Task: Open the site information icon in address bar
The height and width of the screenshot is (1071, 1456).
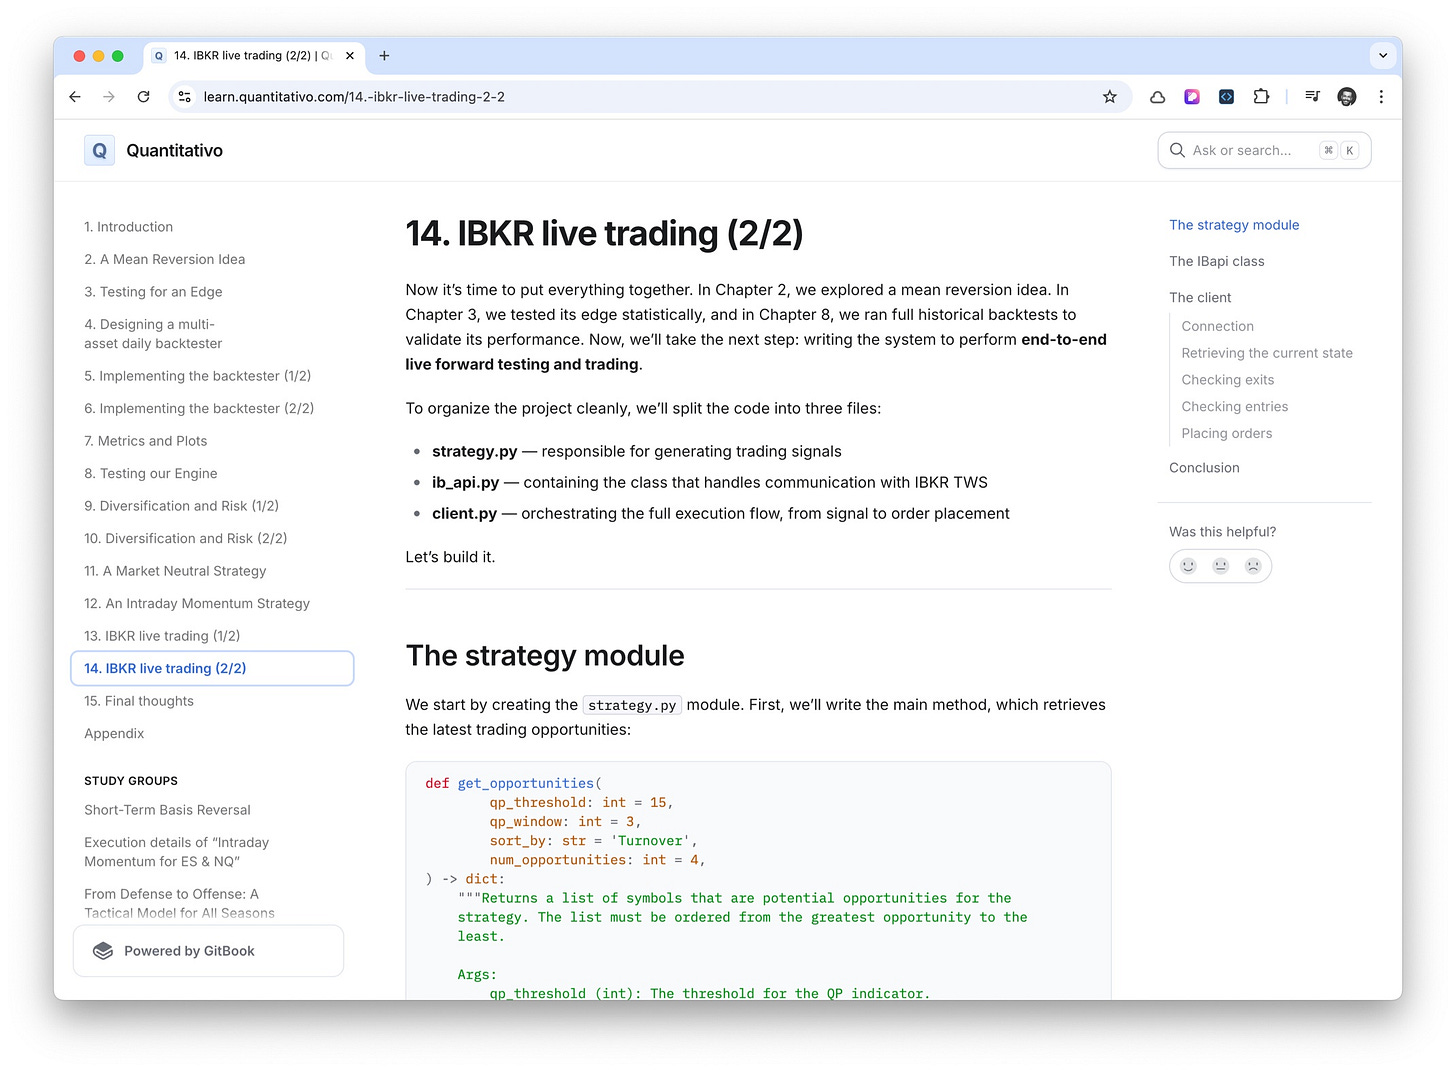Action: pyautogui.click(x=184, y=97)
